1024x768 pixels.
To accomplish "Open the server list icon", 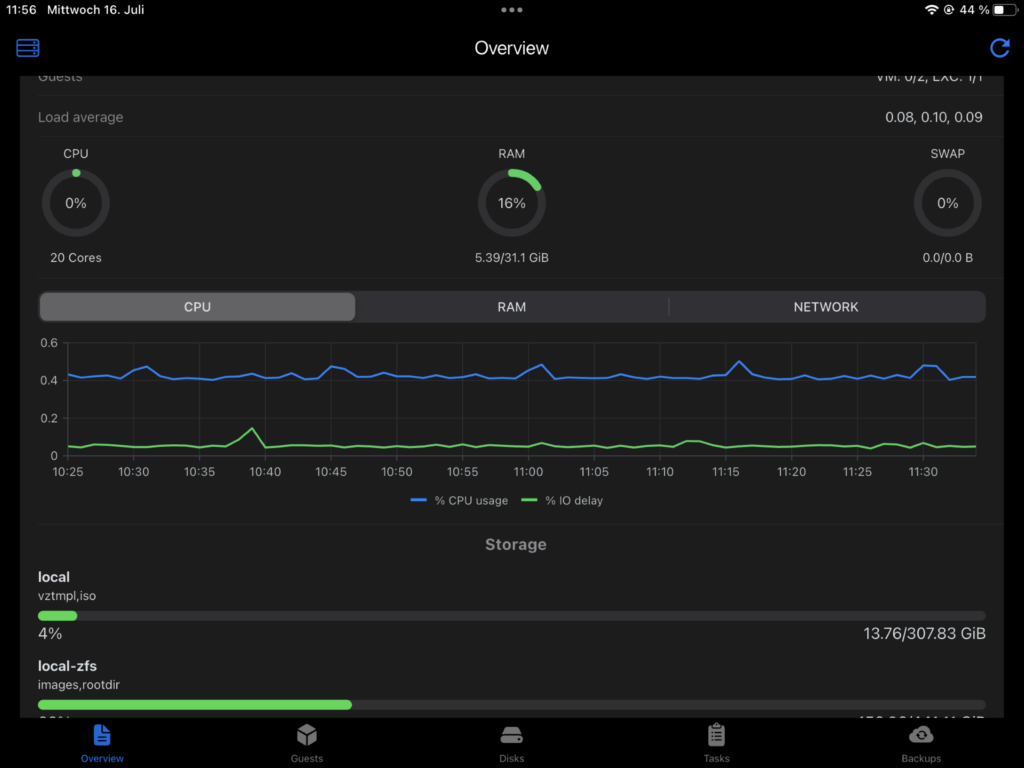I will point(27,48).
